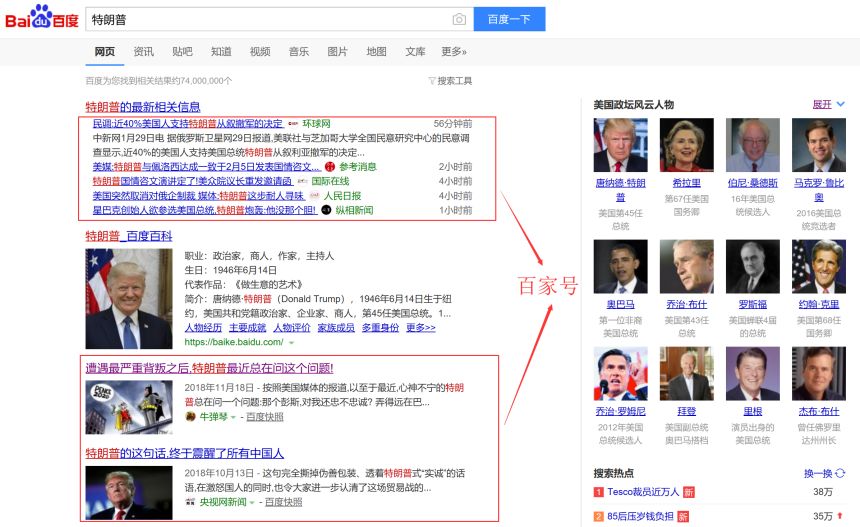Viewport: 860px width, 527px height.
Task: Click the 国际在线 source icon
Action: pyautogui.click(x=302, y=181)
